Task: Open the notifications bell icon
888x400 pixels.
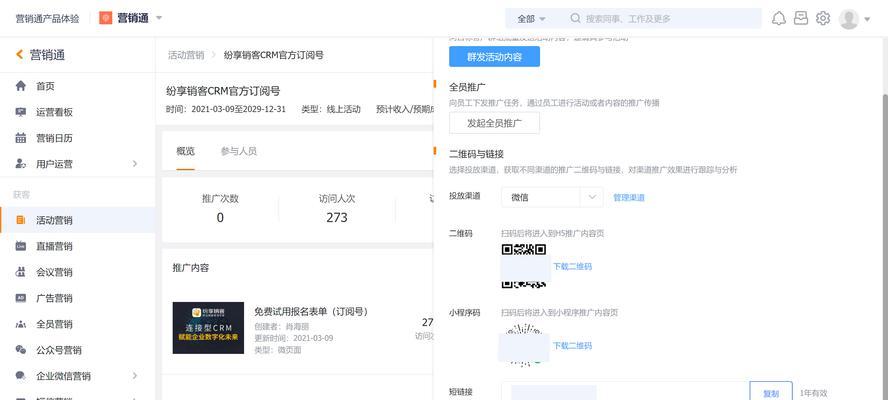Action: click(779, 19)
